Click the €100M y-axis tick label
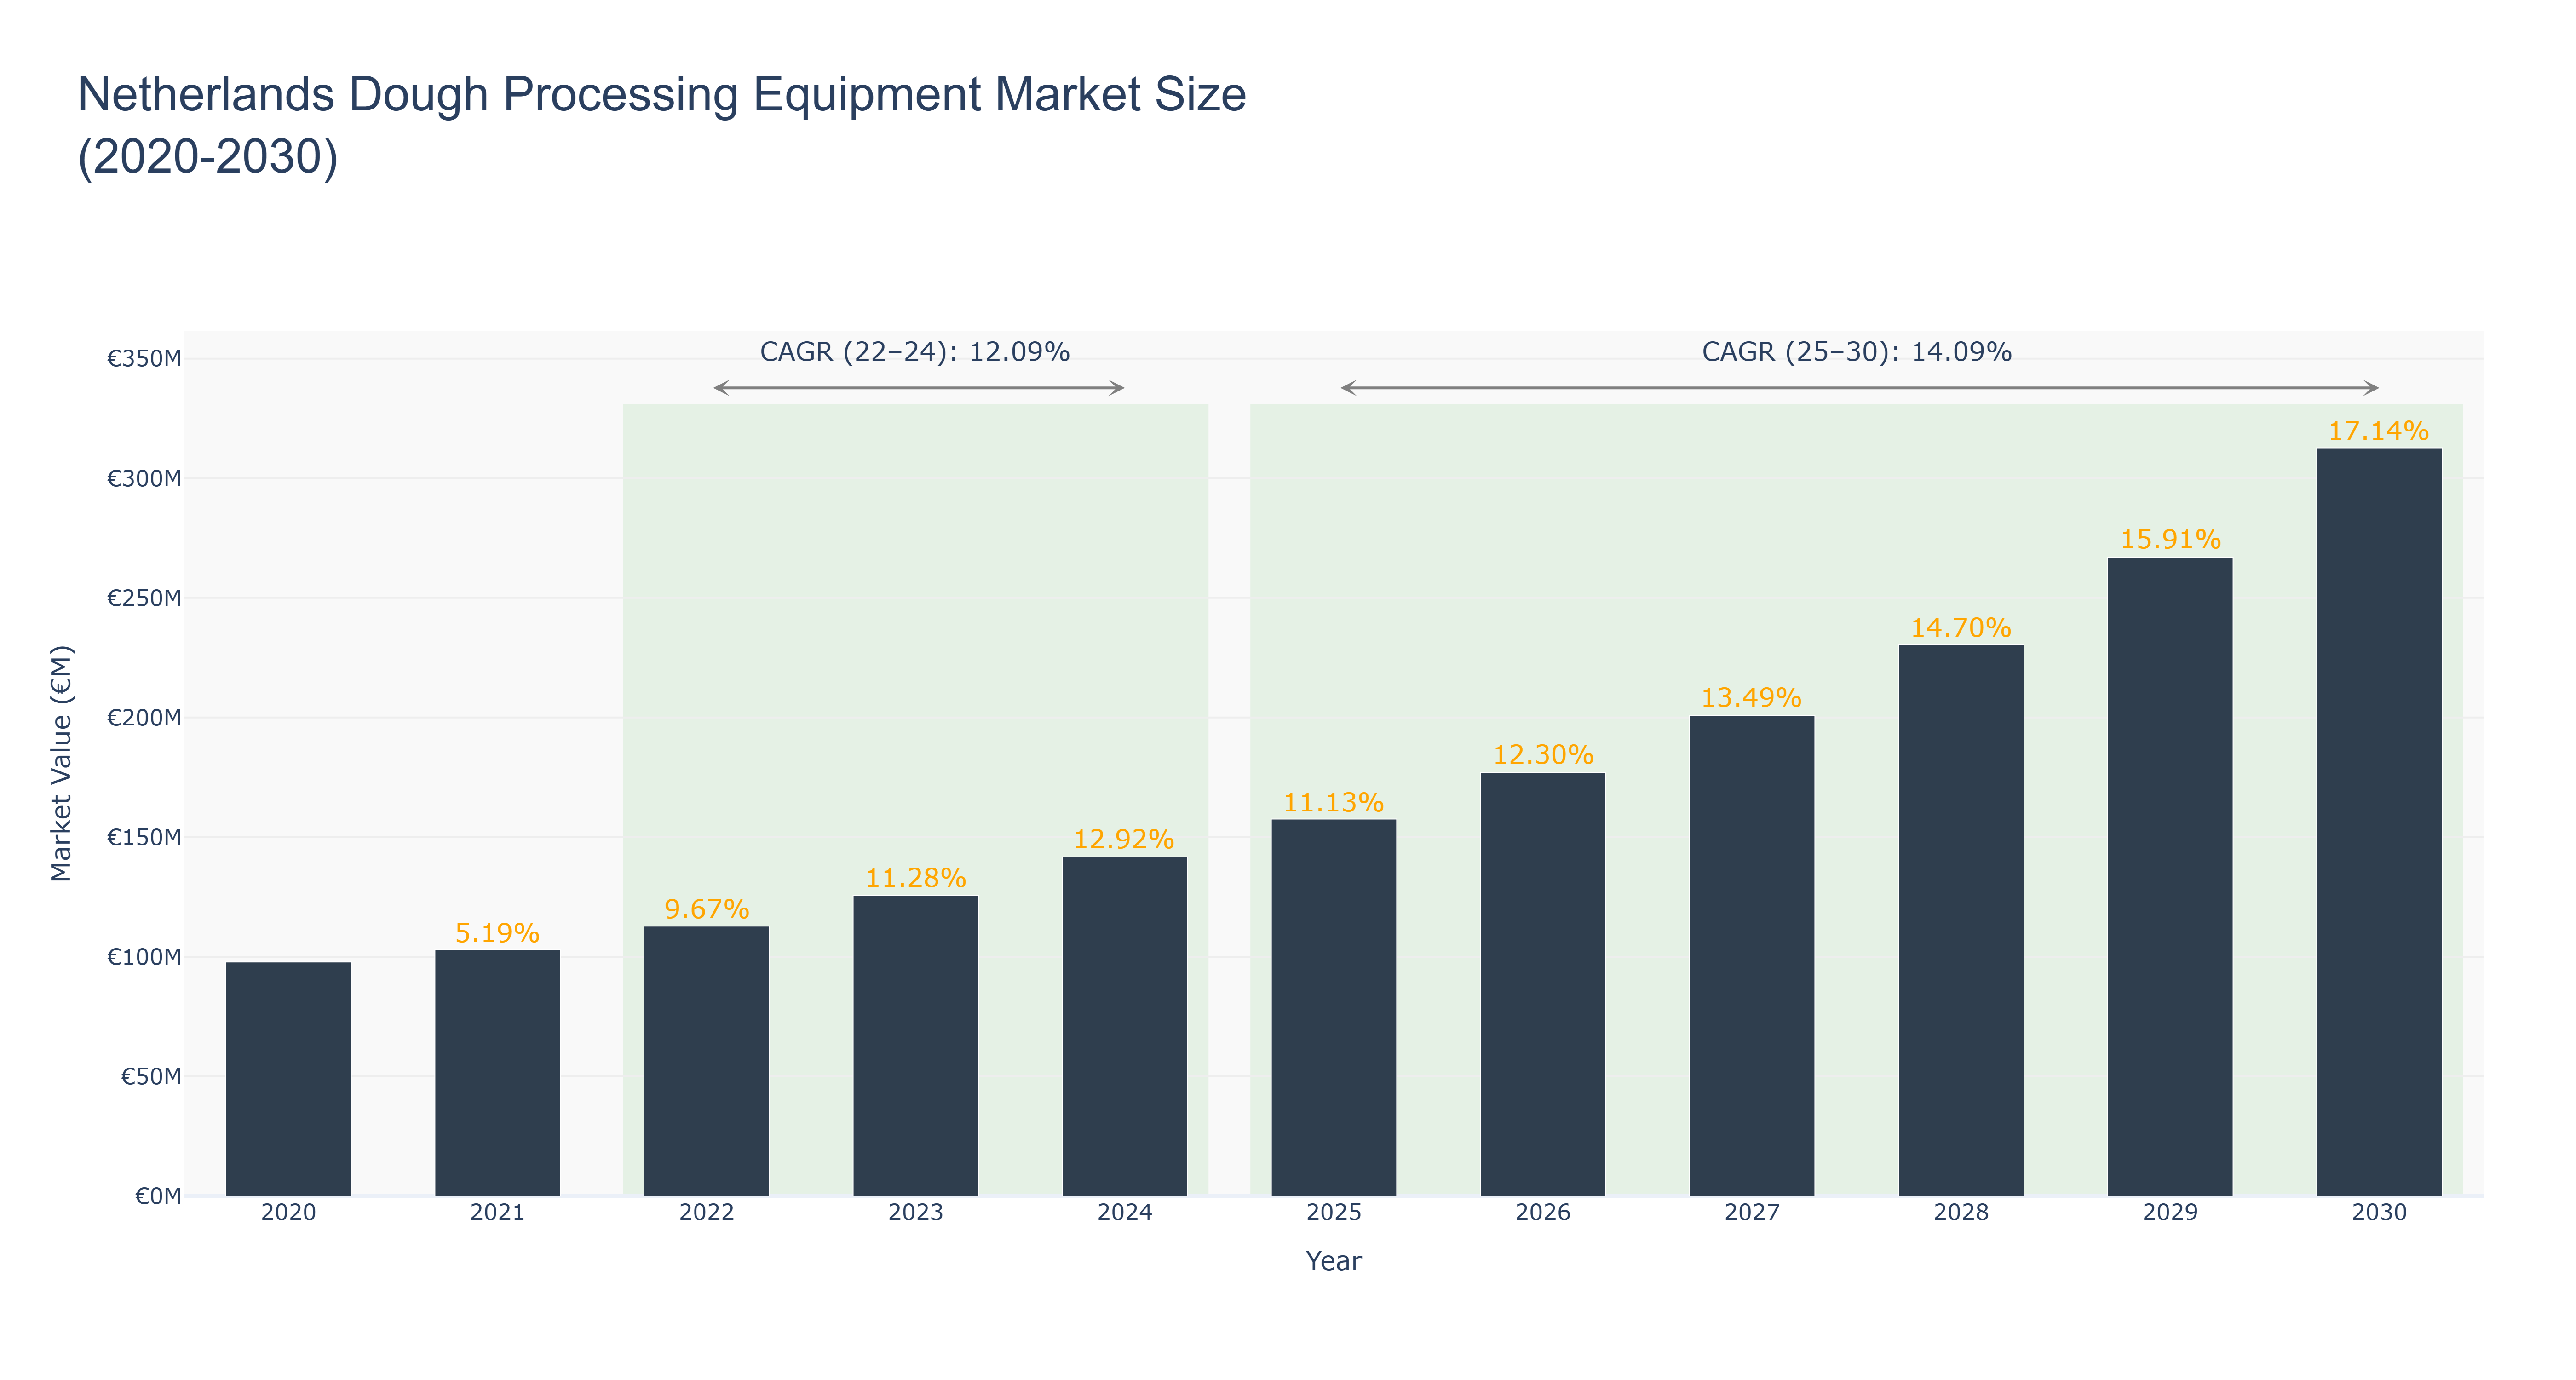Screen dimensions: 2576x1380 pyautogui.click(x=144, y=957)
